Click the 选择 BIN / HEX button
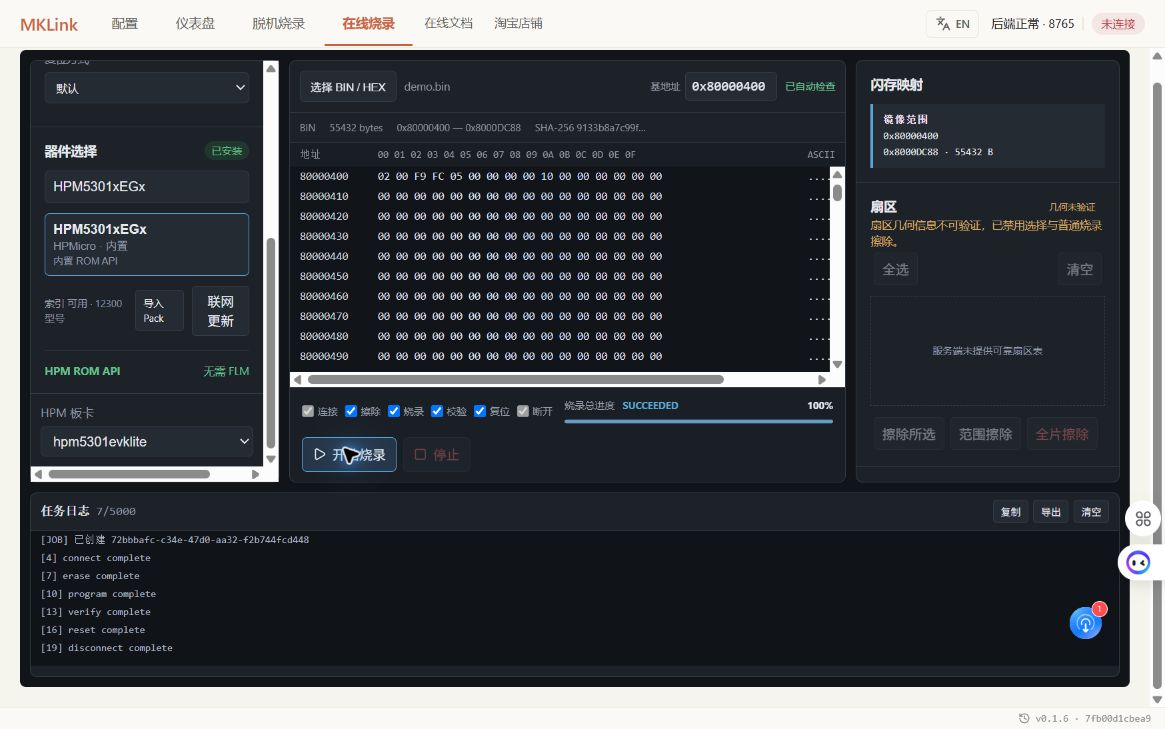This screenshot has height=729, width=1165. pos(348,87)
